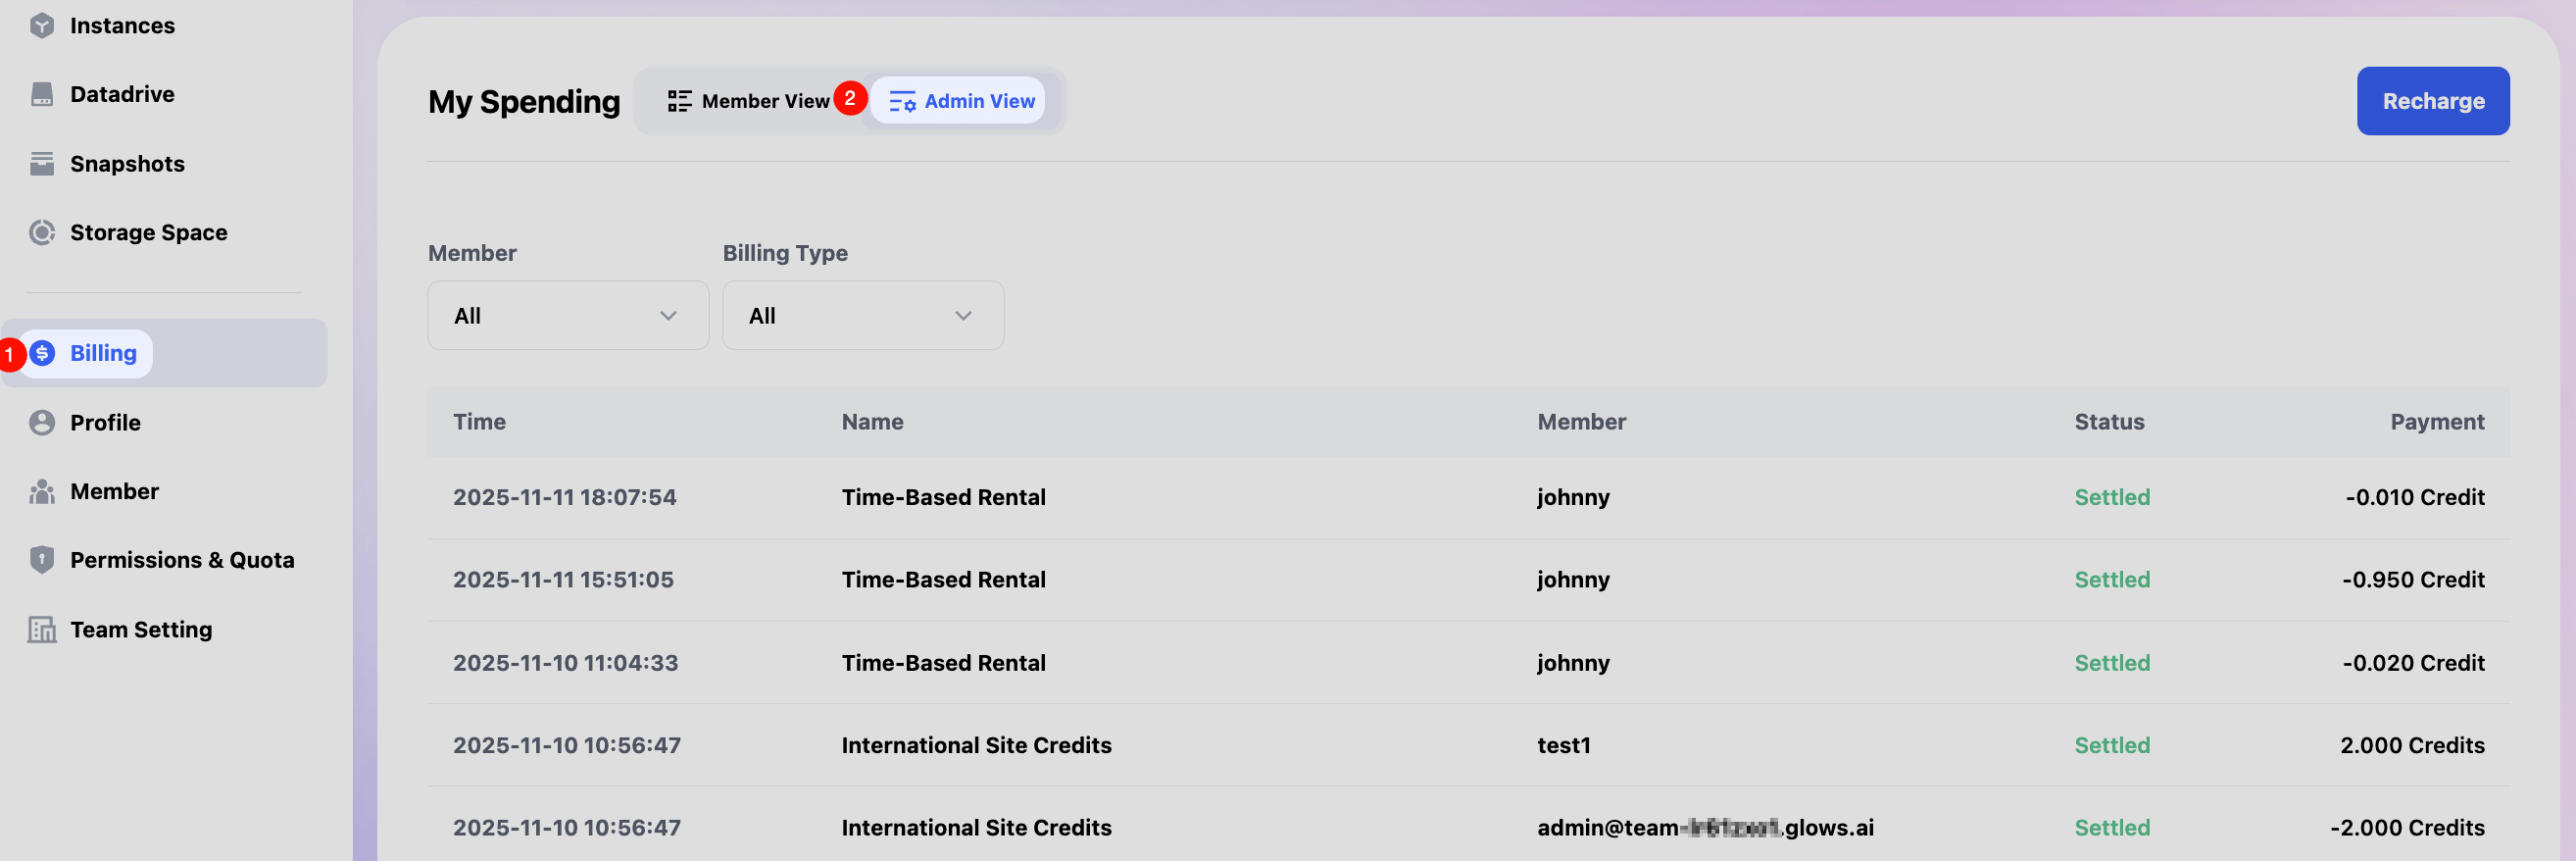Click the Time column header
Viewport: 2576px width, 861px height.
click(x=479, y=422)
